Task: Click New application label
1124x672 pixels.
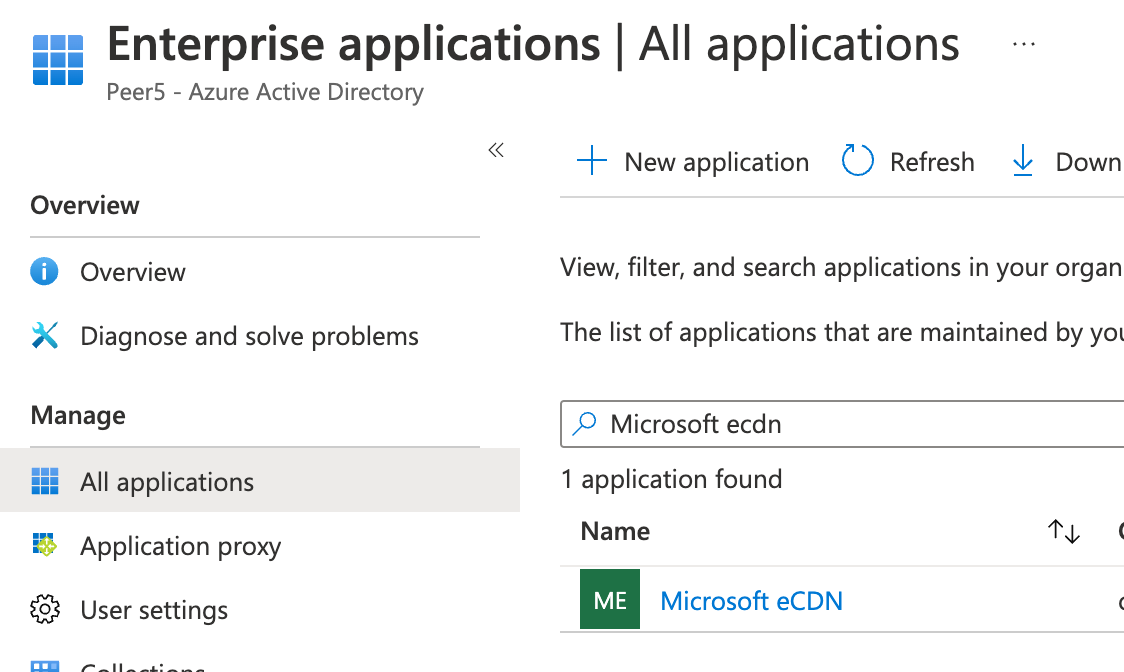Action: coord(716,162)
